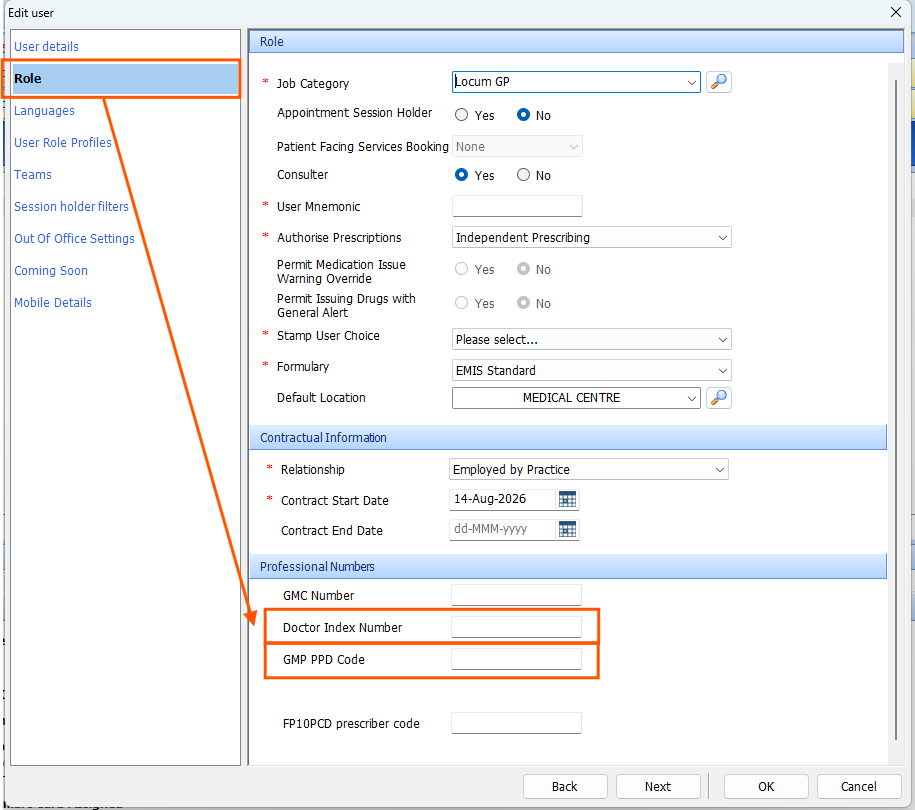Select No for Appointment Session Holder

coord(523,115)
